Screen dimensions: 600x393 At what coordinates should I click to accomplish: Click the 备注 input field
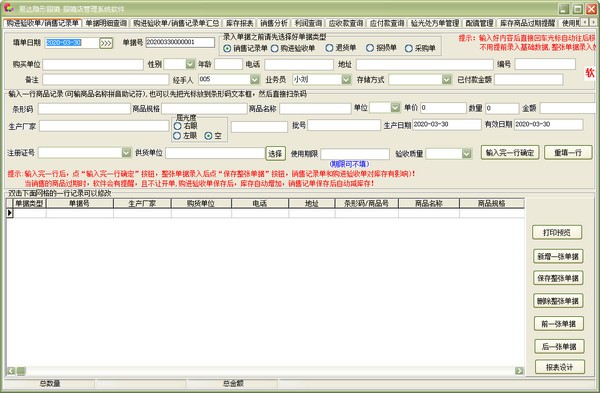coord(106,80)
